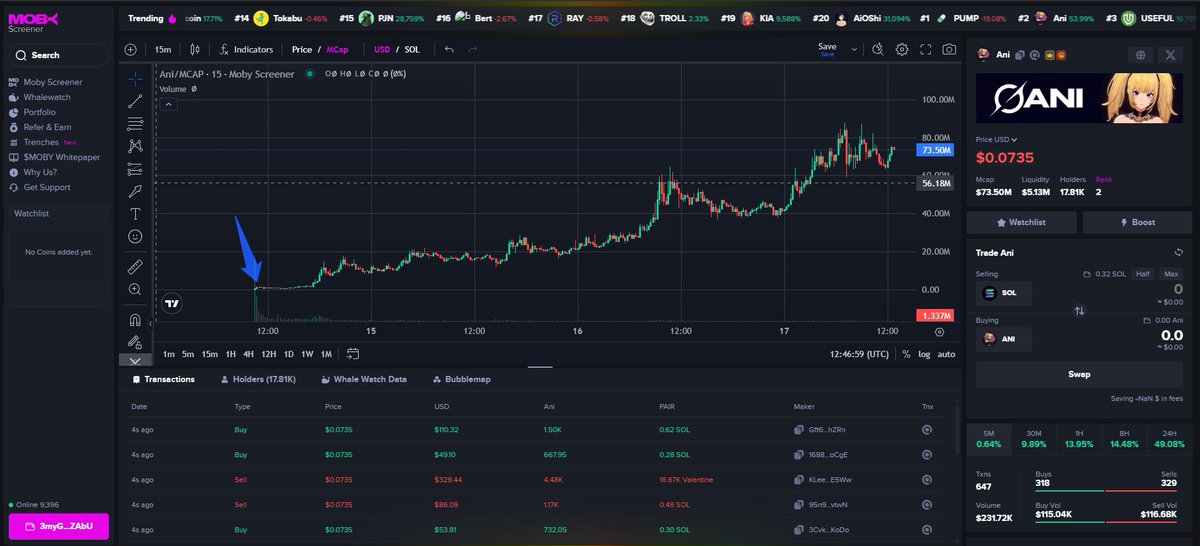Open the Ani website globe link
Viewport: 1200px width, 546px height.
tap(1141, 55)
